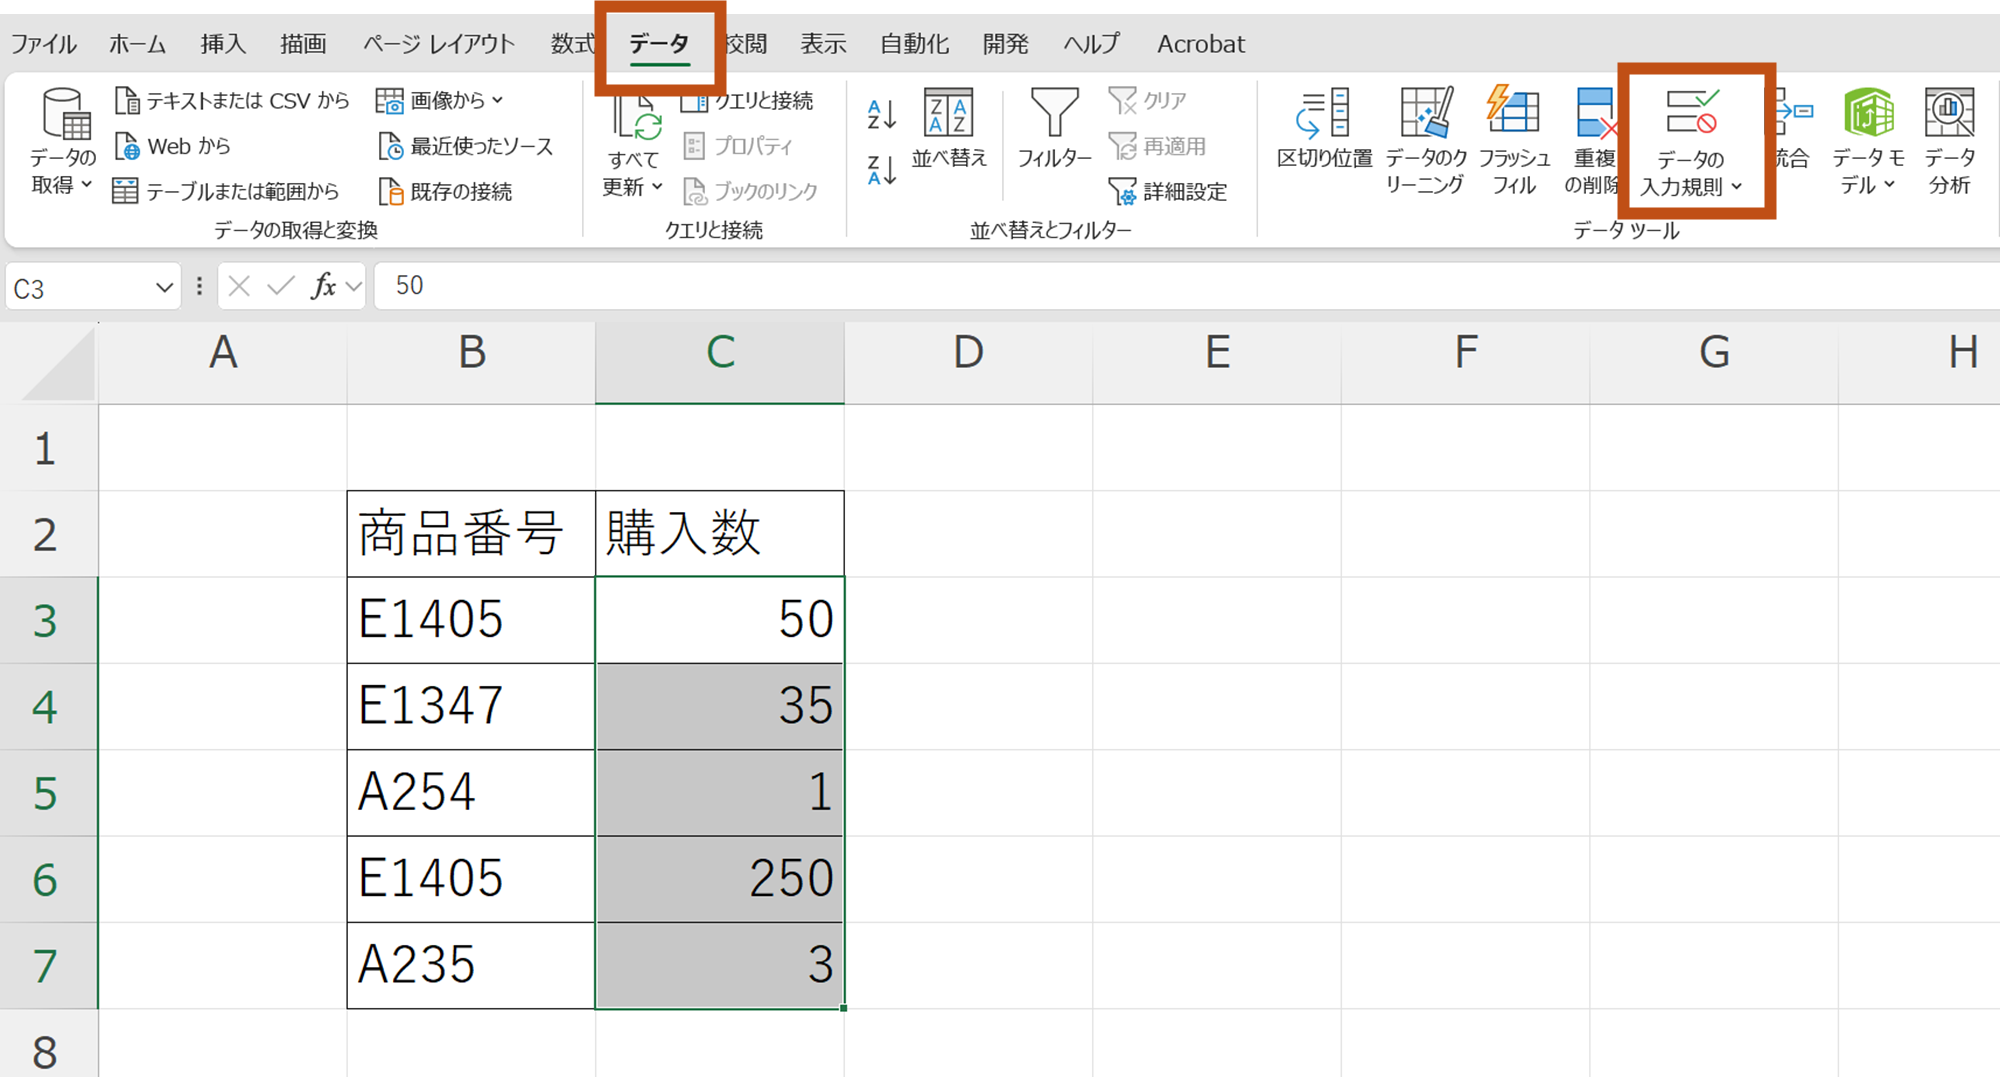Select cell B4 containing E1347
This screenshot has width=2000, height=1077.
(x=470, y=705)
